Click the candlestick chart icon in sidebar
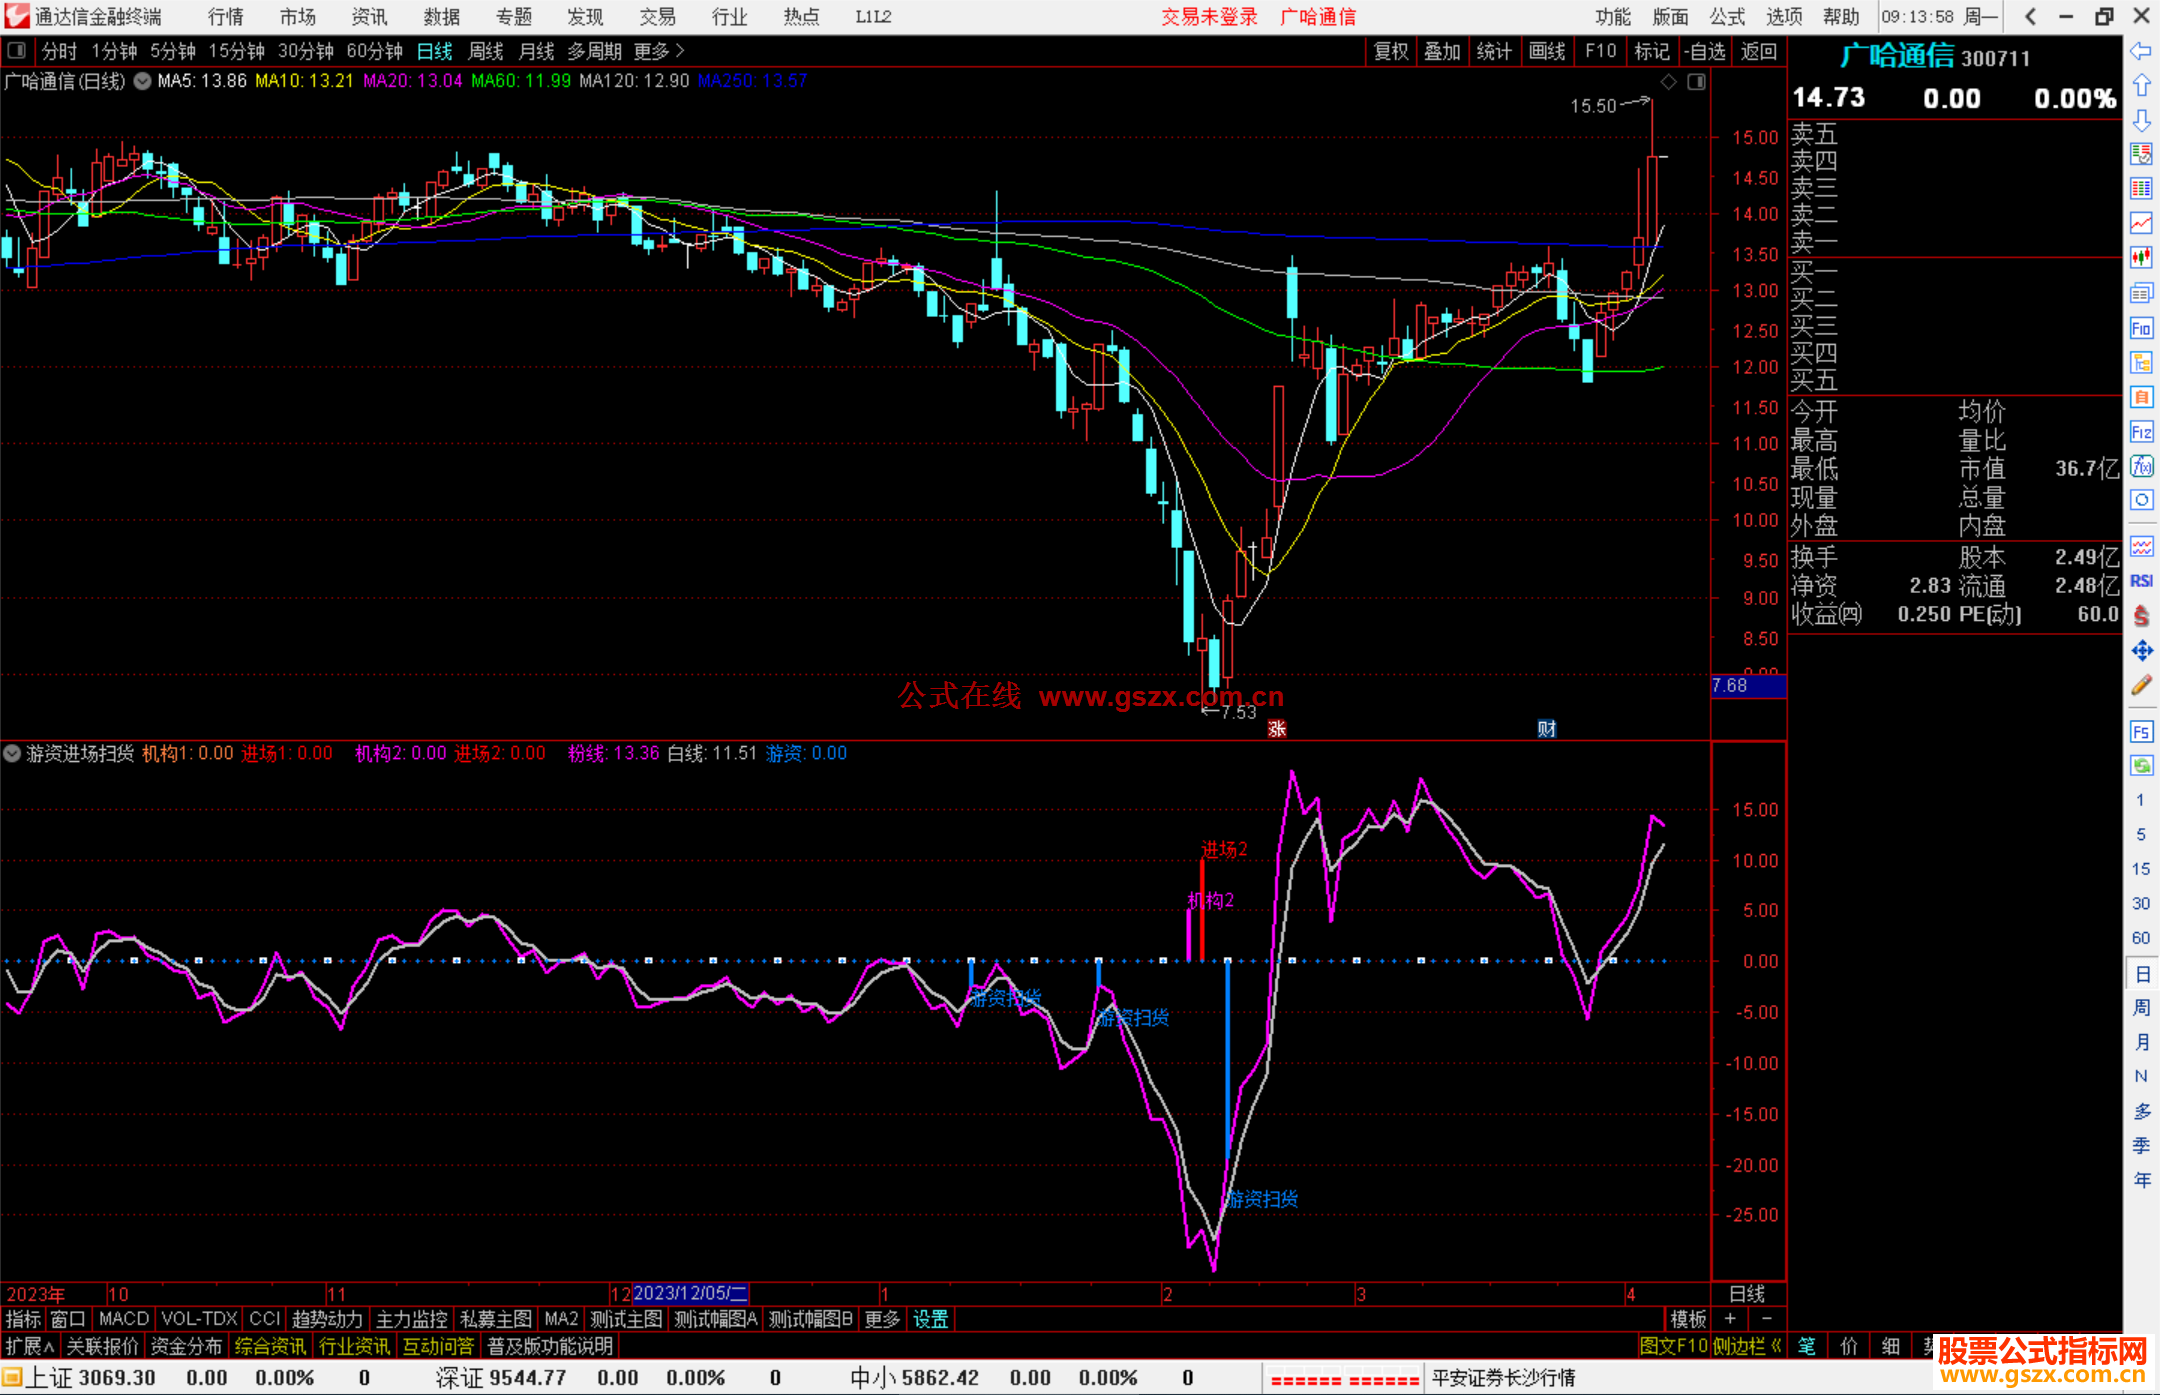This screenshot has width=2160, height=1395. 2141,258
